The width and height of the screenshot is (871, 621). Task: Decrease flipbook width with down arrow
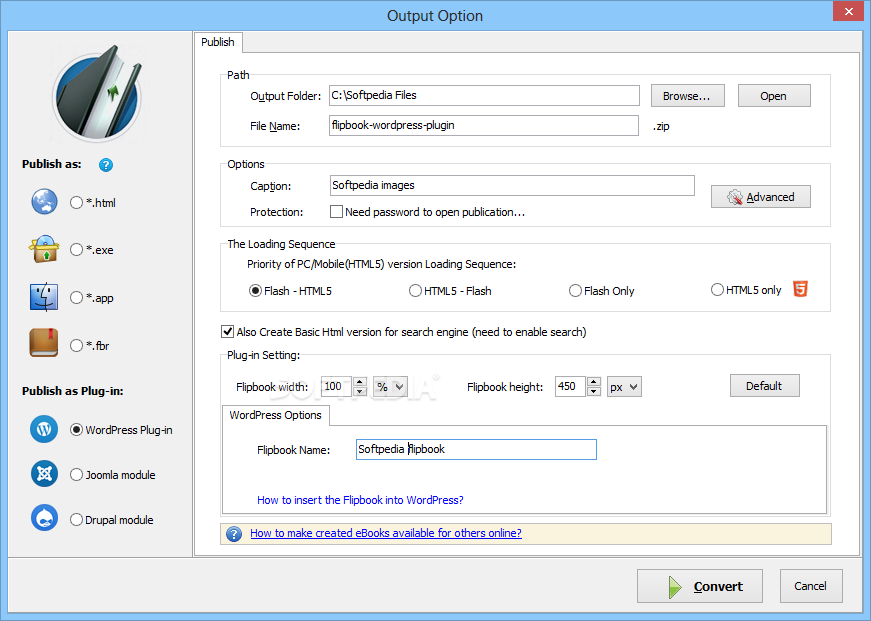[360, 392]
